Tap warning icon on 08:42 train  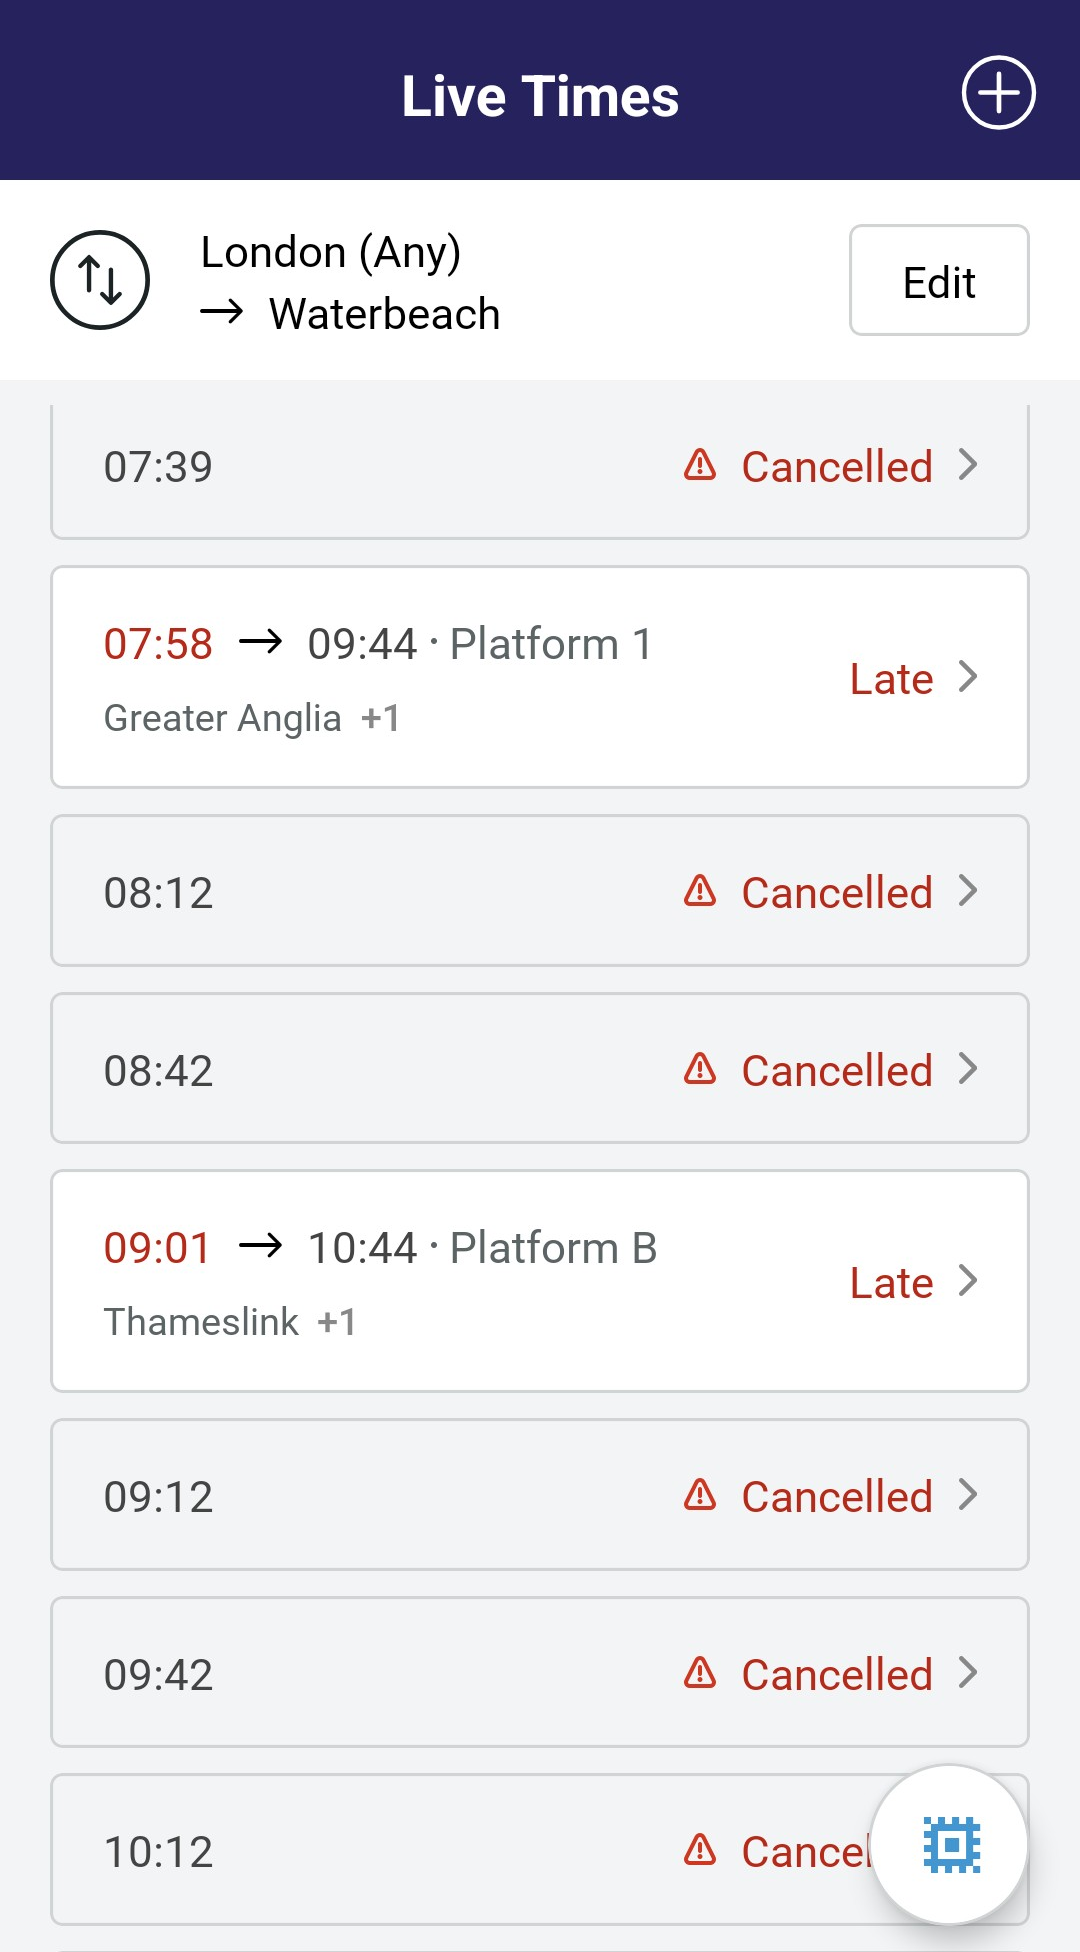tap(700, 1069)
